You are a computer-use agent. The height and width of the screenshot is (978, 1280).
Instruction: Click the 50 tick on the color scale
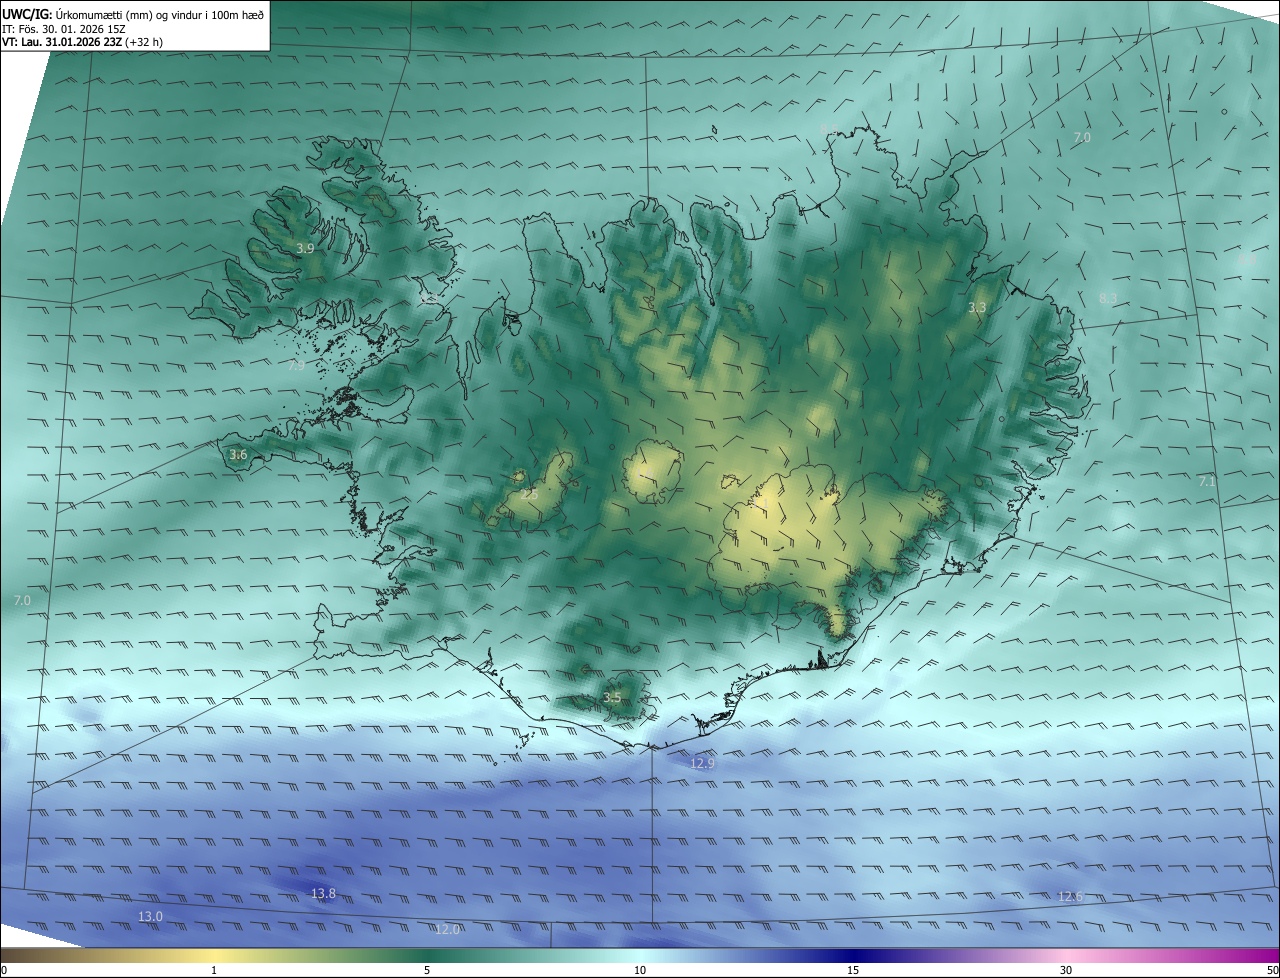tap(1272, 970)
